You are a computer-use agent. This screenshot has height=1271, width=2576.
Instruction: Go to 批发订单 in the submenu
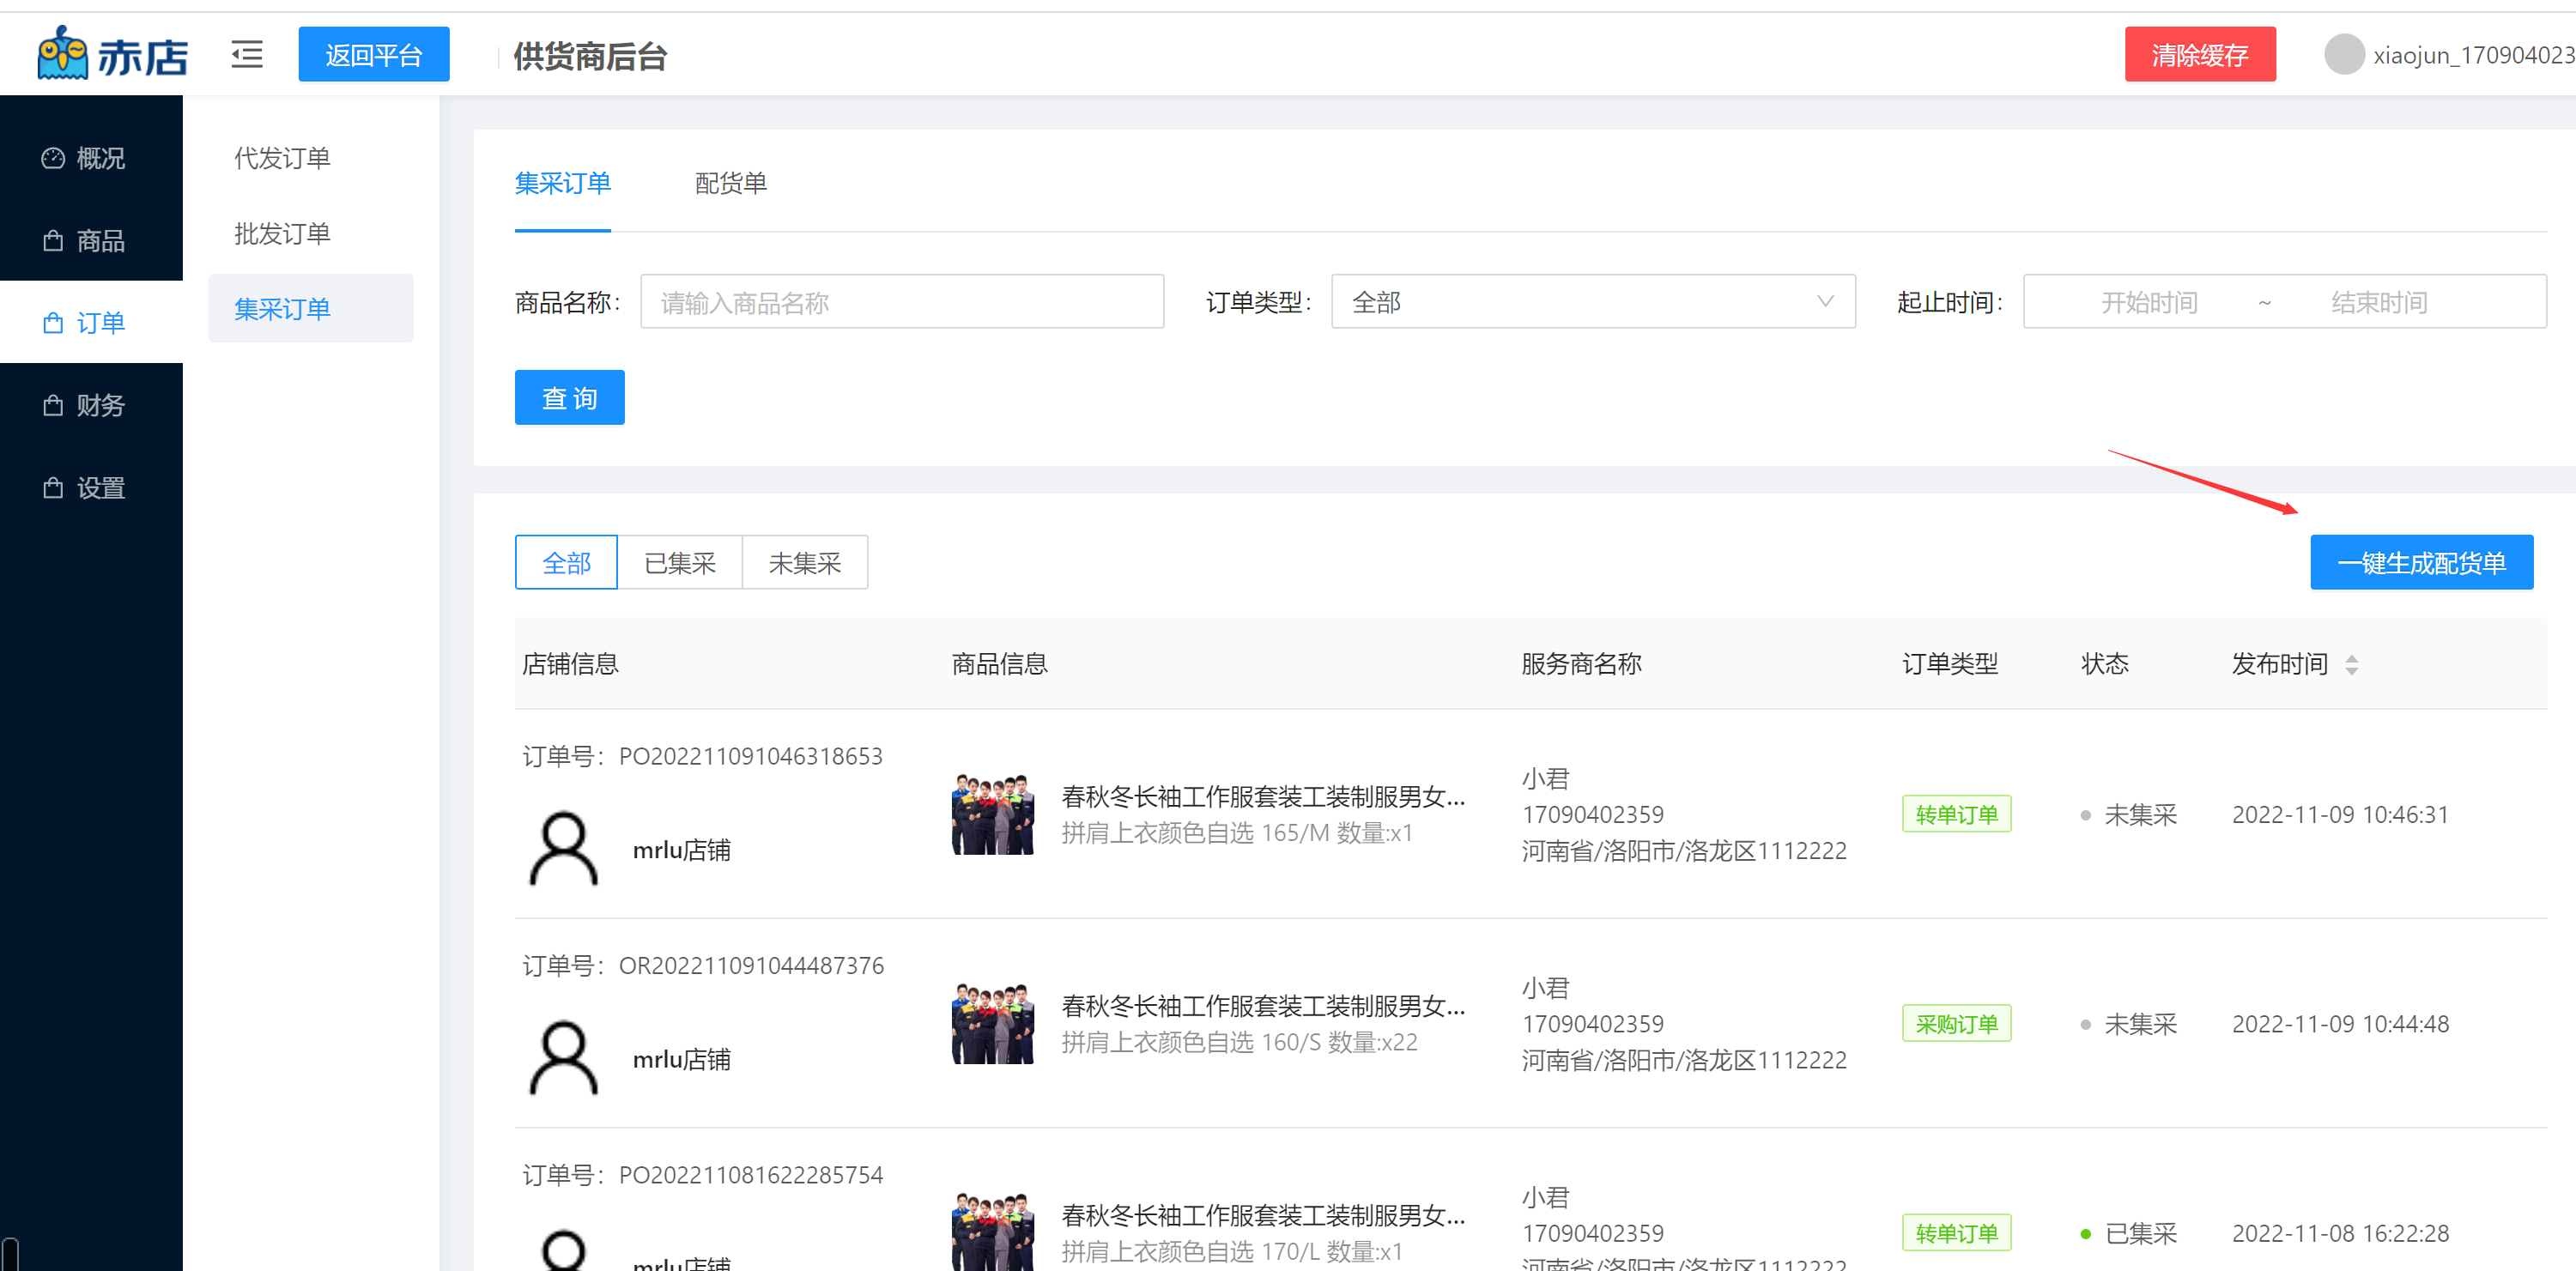coord(311,233)
